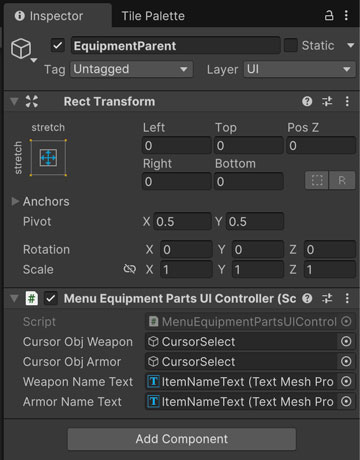Toggle raw edit mode R button
This screenshot has height=460, width=360.
(342, 180)
